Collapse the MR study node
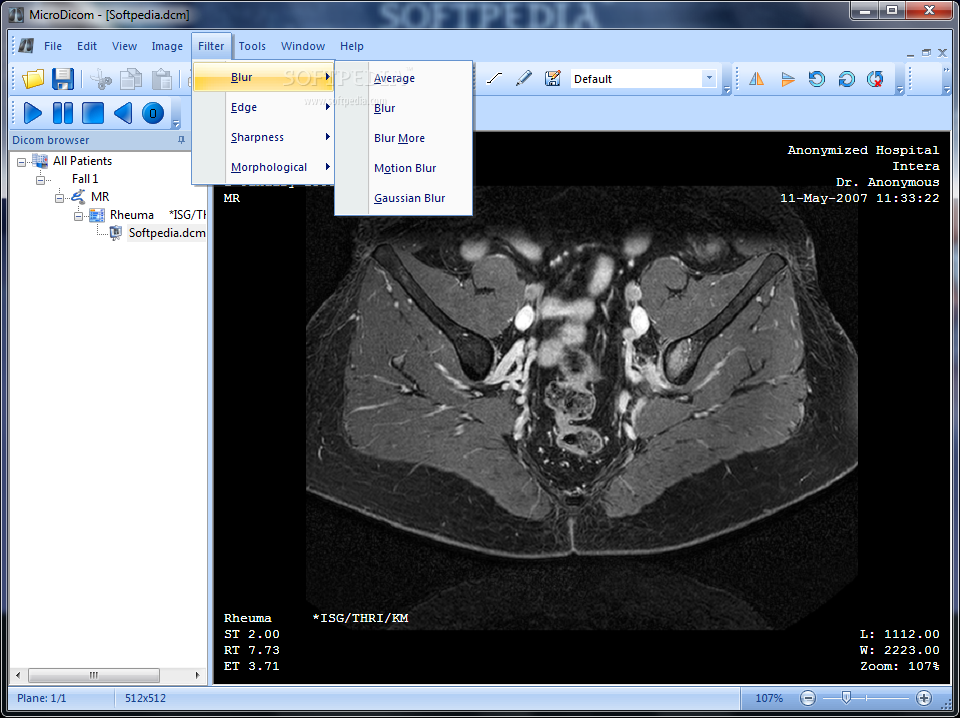The height and width of the screenshot is (718, 960). coord(59,197)
